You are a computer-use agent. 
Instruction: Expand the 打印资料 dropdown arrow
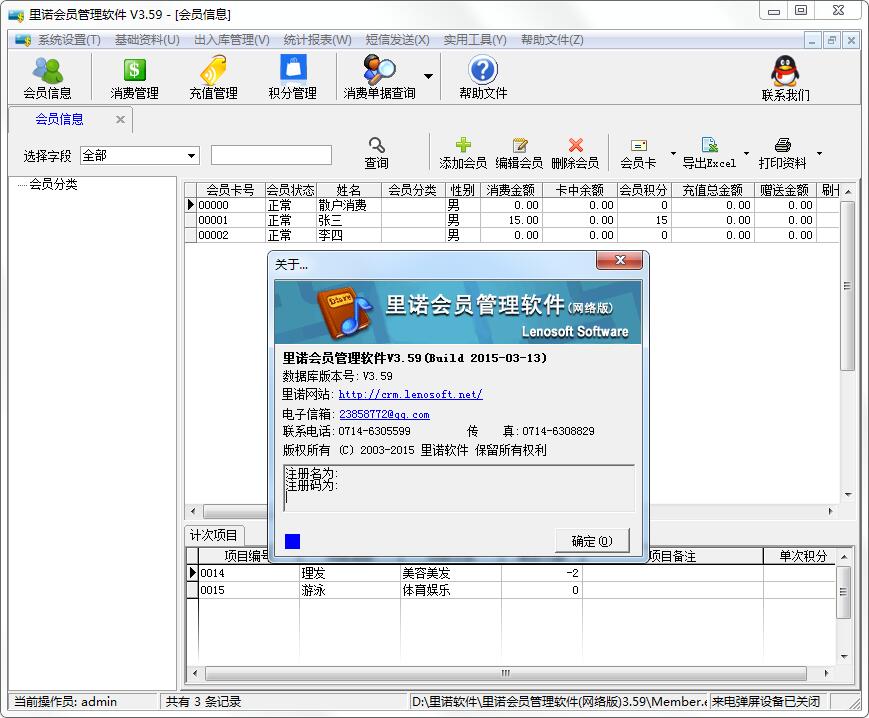click(819, 153)
